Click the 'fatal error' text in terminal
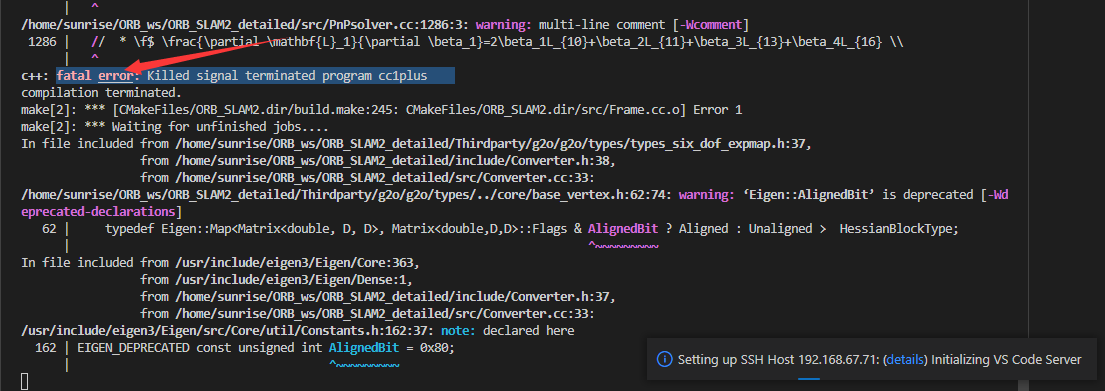The width and height of the screenshot is (1105, 391). click(x=94, y=75)
